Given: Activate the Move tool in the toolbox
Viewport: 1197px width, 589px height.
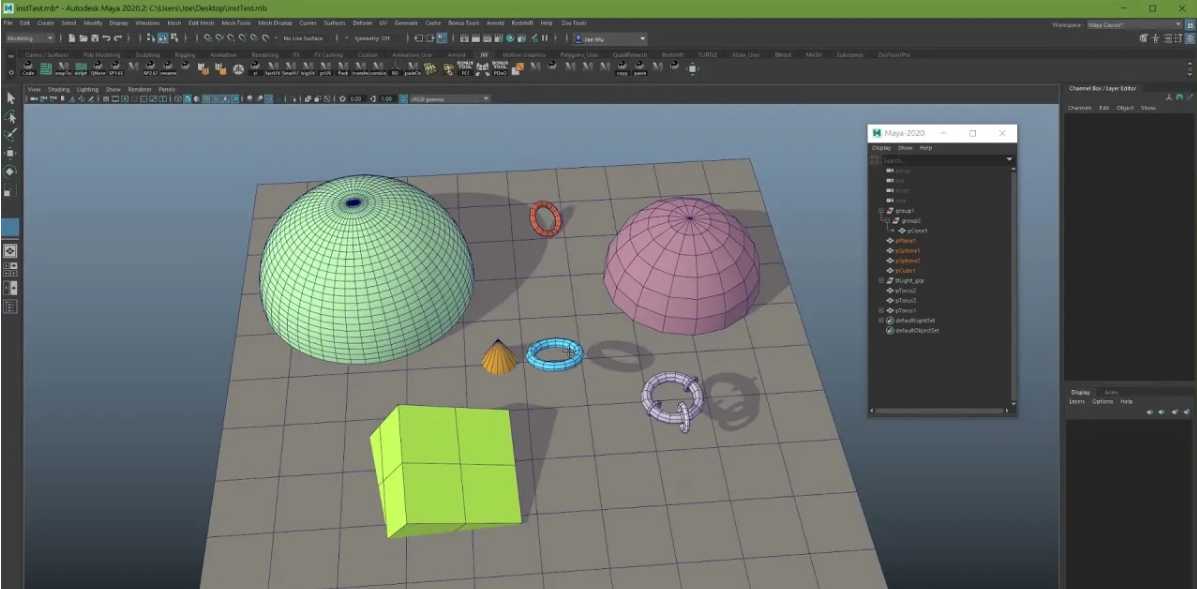Looking at the screenshot, I should pos(11,152).
